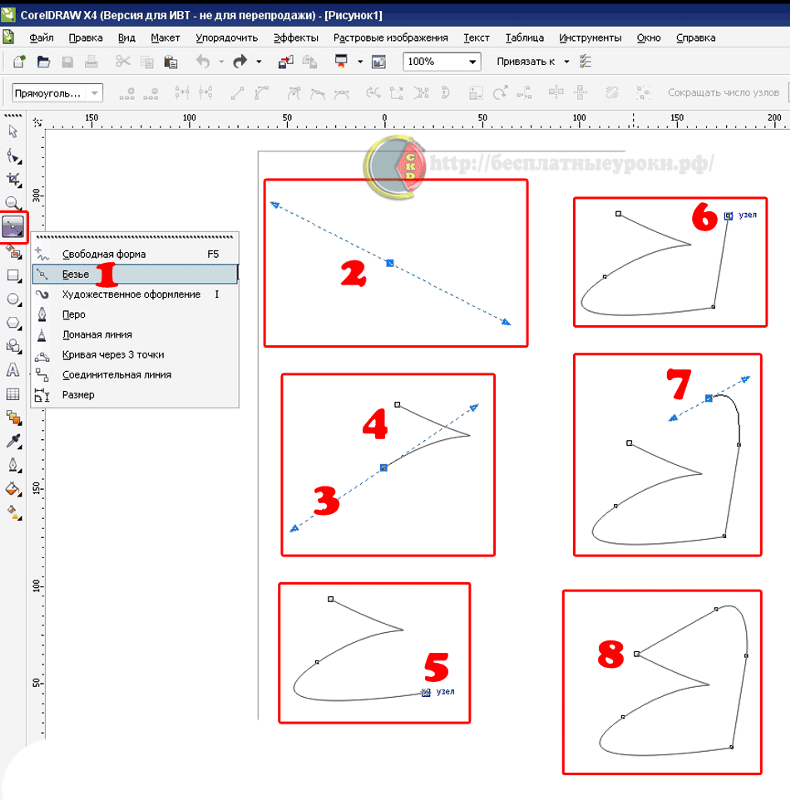Image resolution: width=790 pixels, height=800 pixels.
Task: Click the Undo arrow icon
Action: [203, 62]
